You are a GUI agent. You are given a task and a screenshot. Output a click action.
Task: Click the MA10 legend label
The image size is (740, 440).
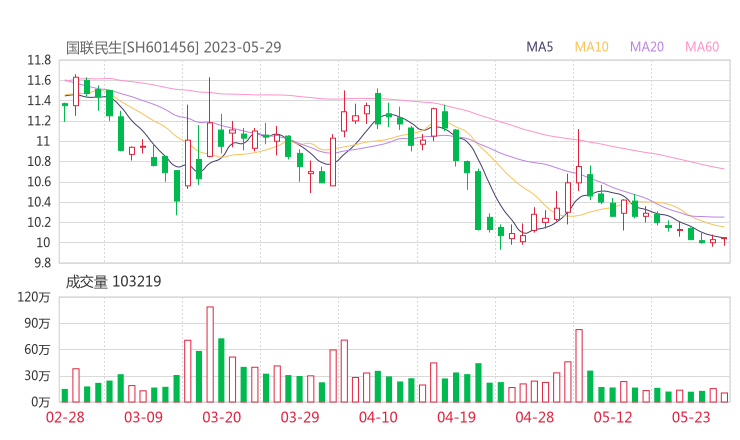pyautogui.click(x=591, y=47)
